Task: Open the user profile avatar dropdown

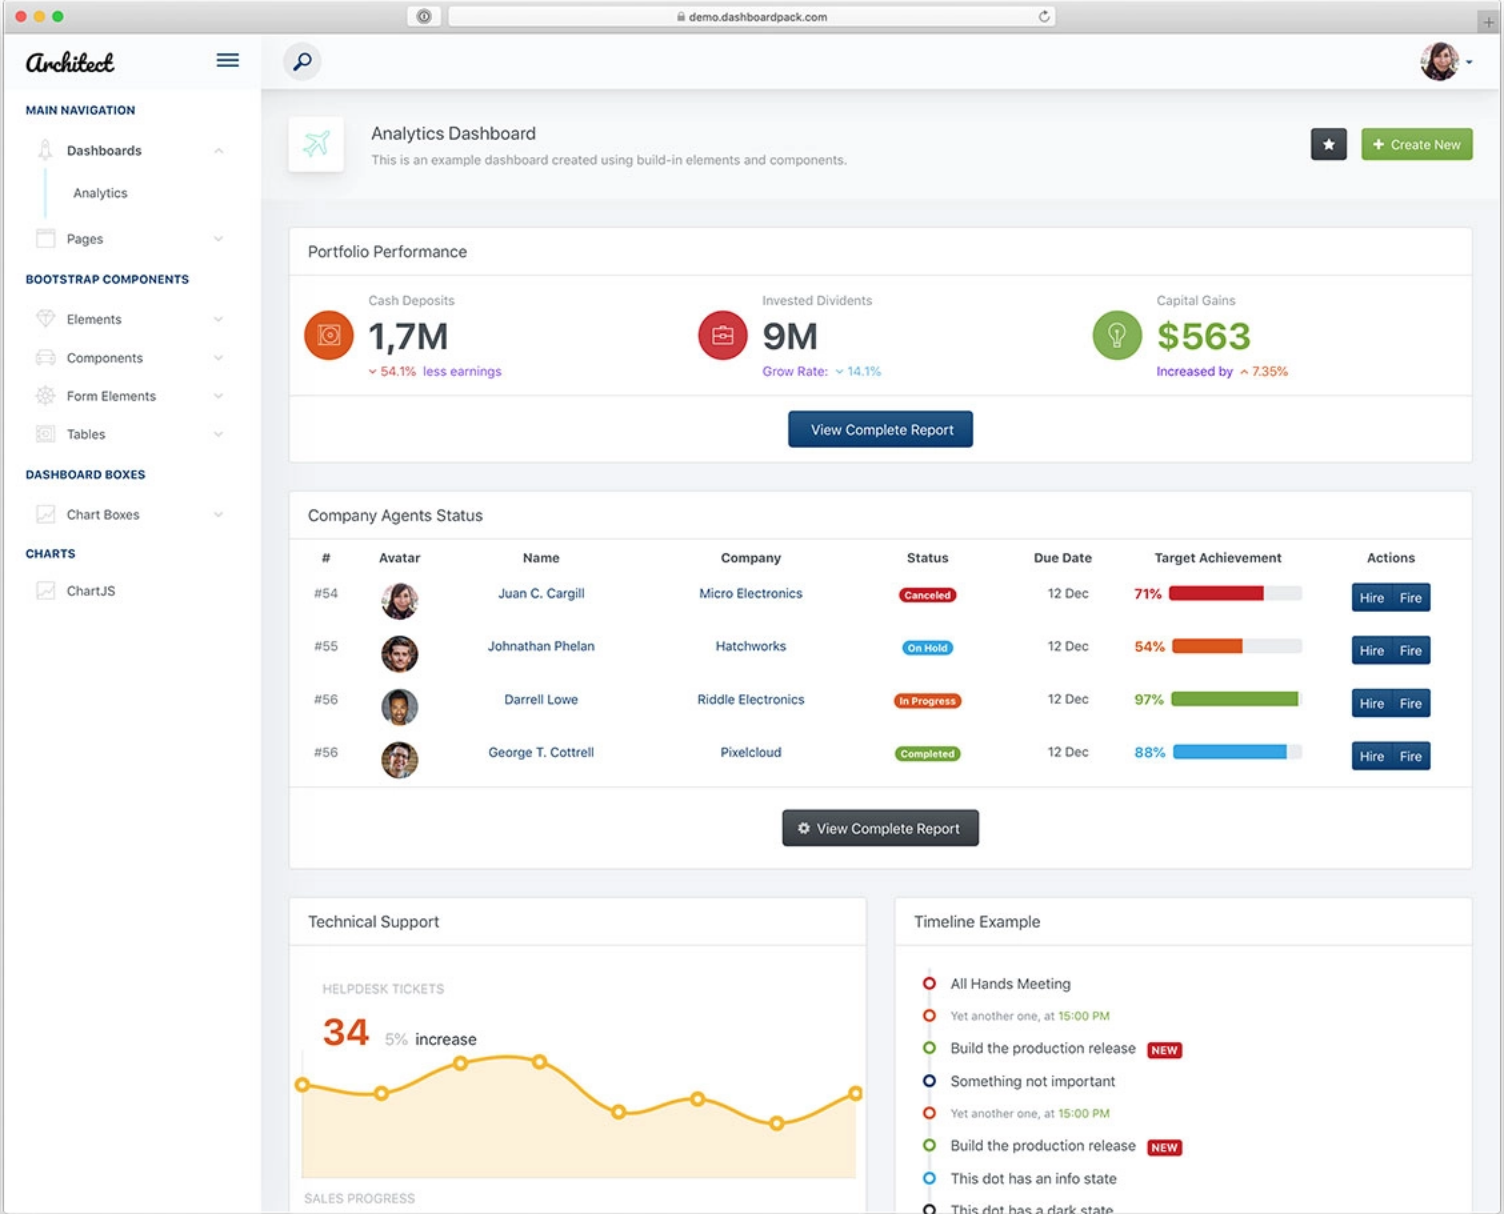Action: click(1445, 62)
